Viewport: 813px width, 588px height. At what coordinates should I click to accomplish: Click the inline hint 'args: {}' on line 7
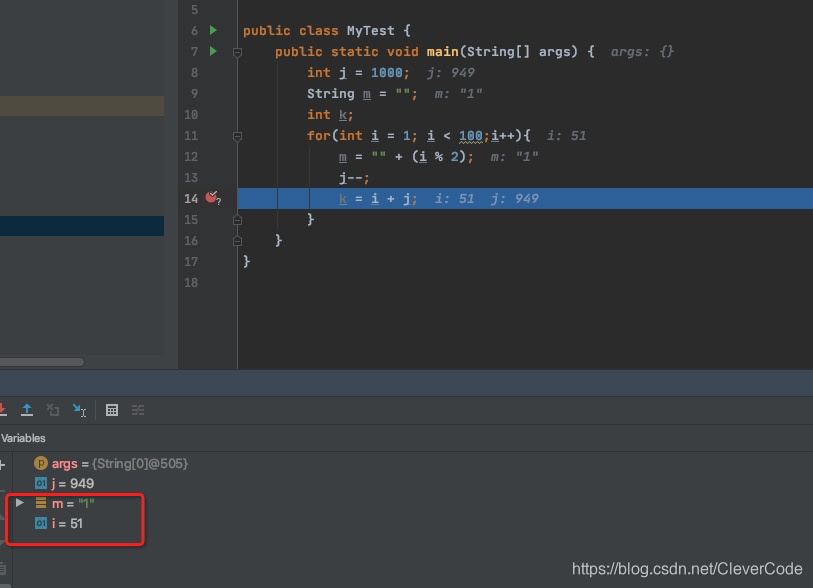click(x=642, y=52)
